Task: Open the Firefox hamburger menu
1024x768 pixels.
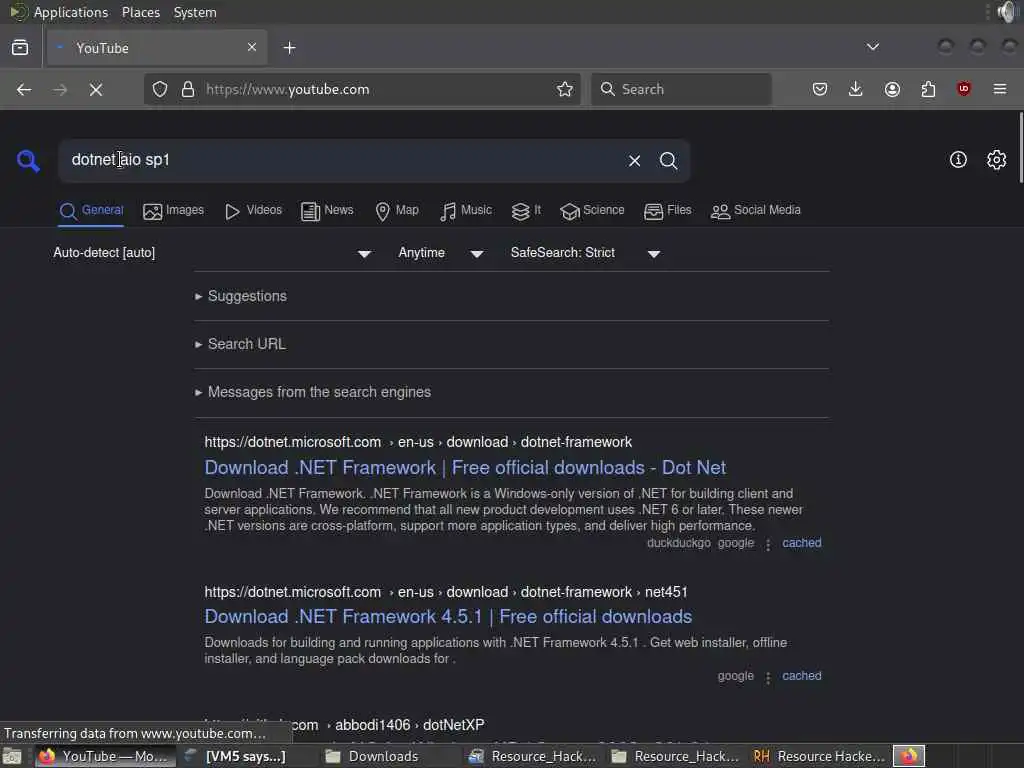Action: [x=1000, y=89]
